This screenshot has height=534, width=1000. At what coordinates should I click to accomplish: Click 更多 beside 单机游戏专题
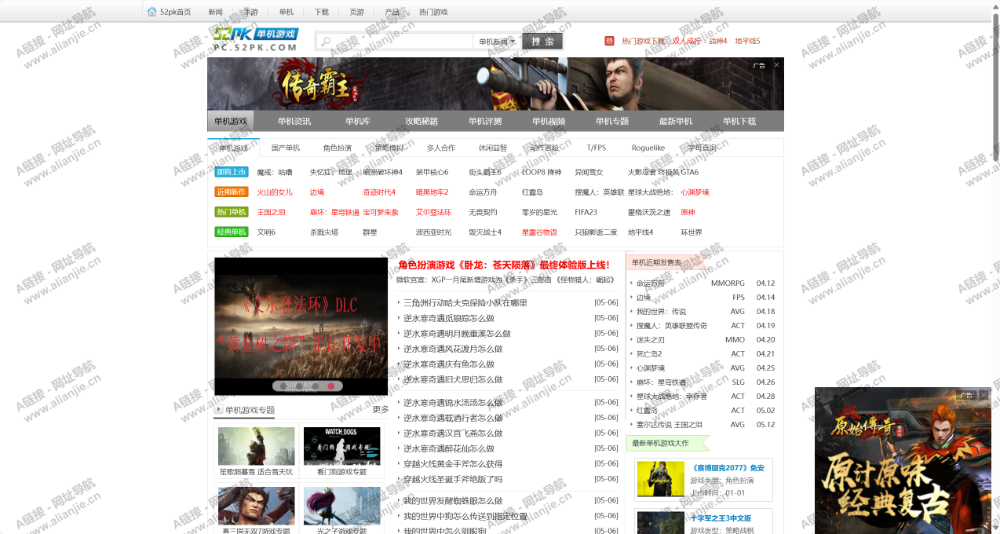coord(381,410)
